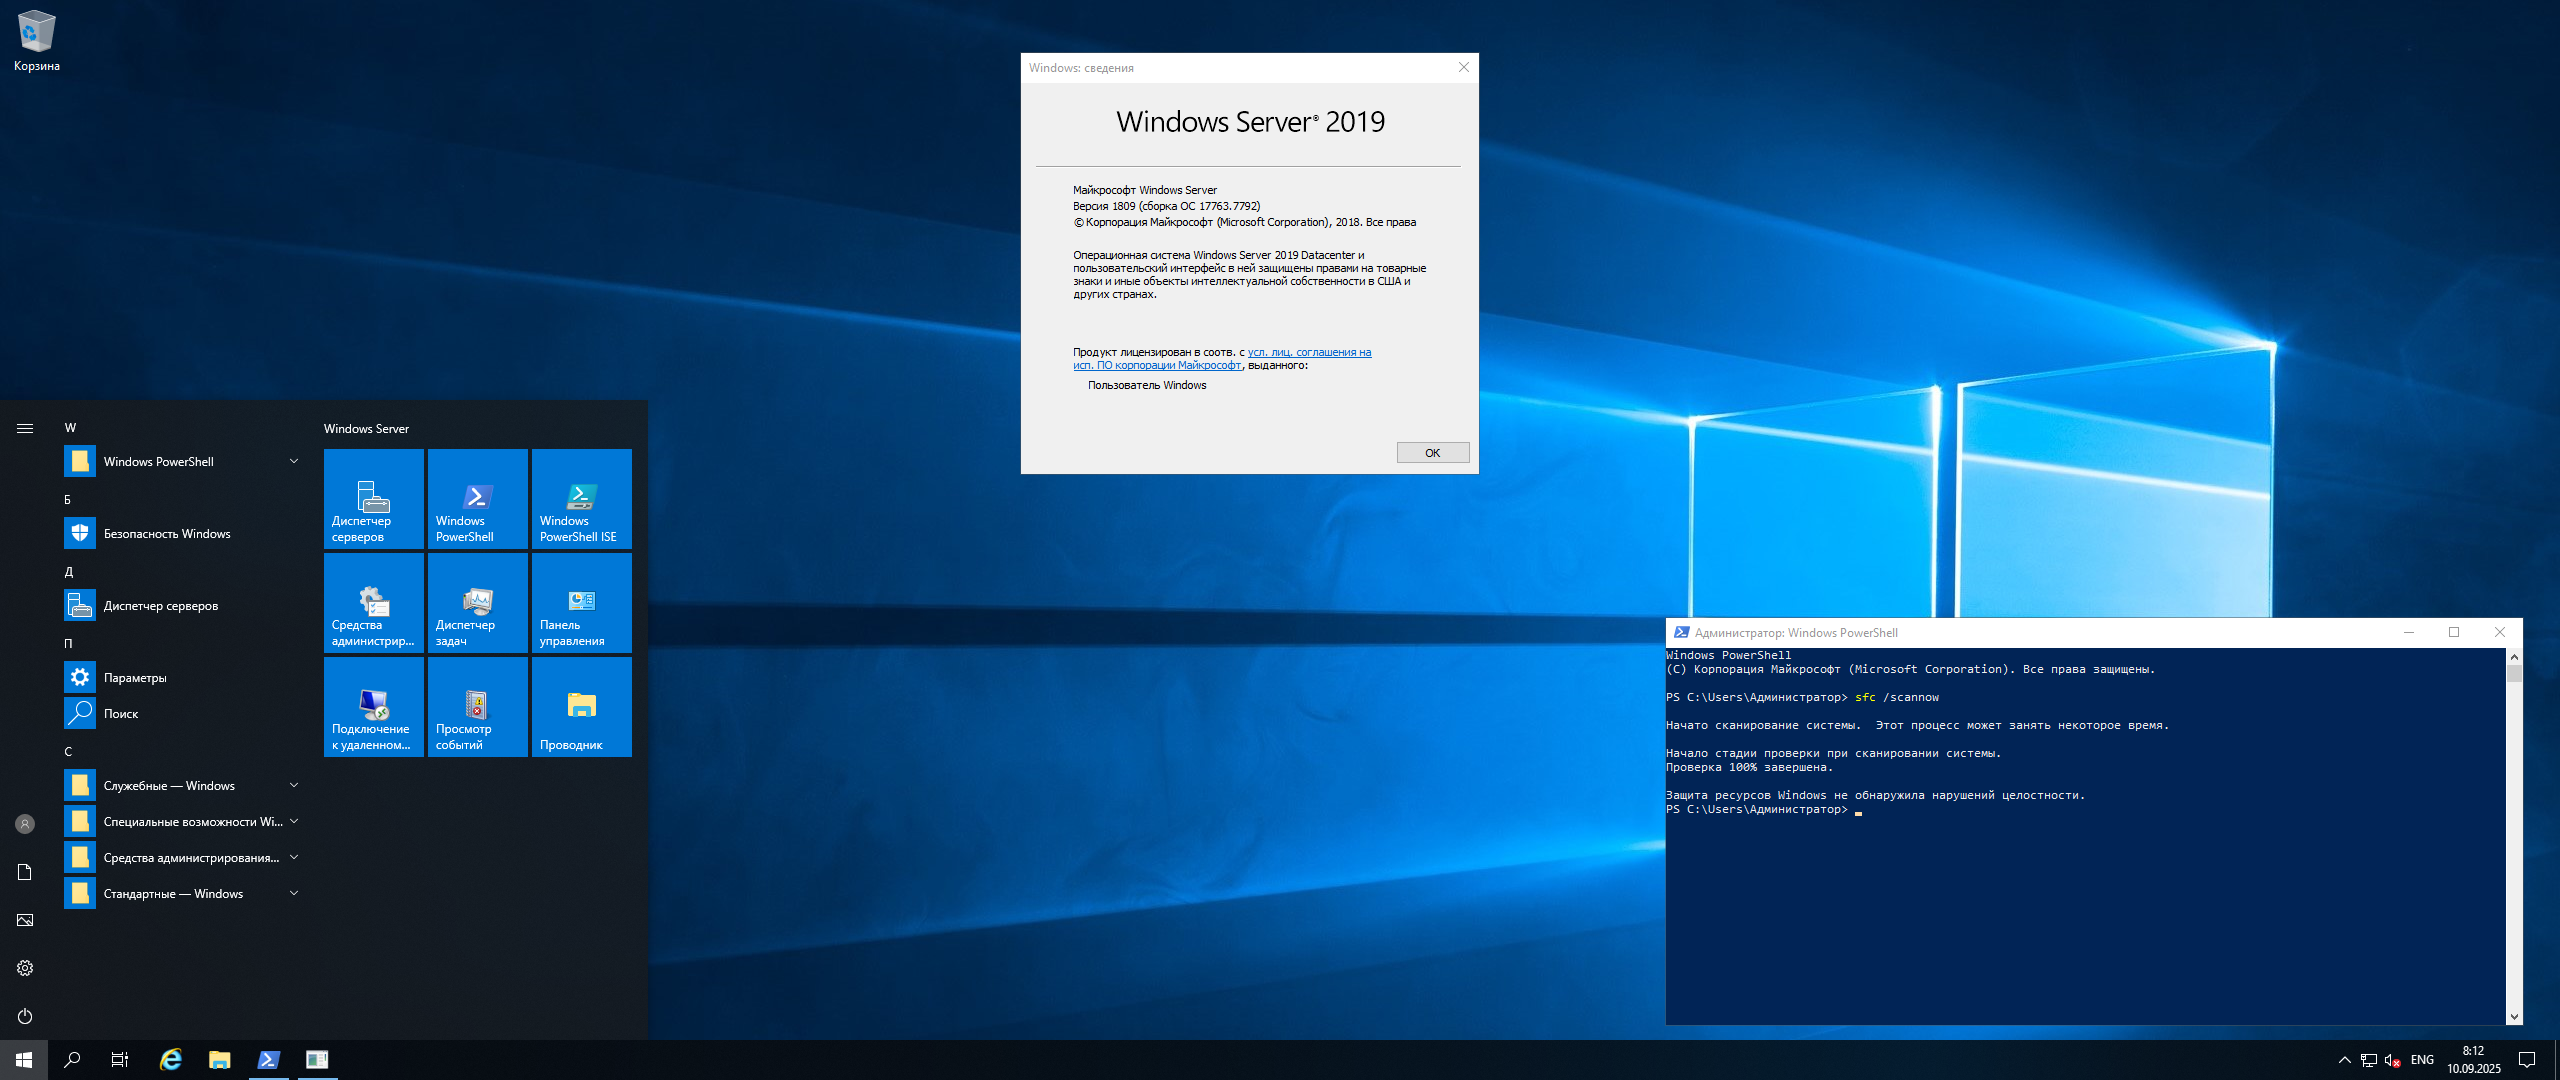2560x1080 pixels.
Task: Click the Пользователь Windows licensee text
Action: [1147, 385]
